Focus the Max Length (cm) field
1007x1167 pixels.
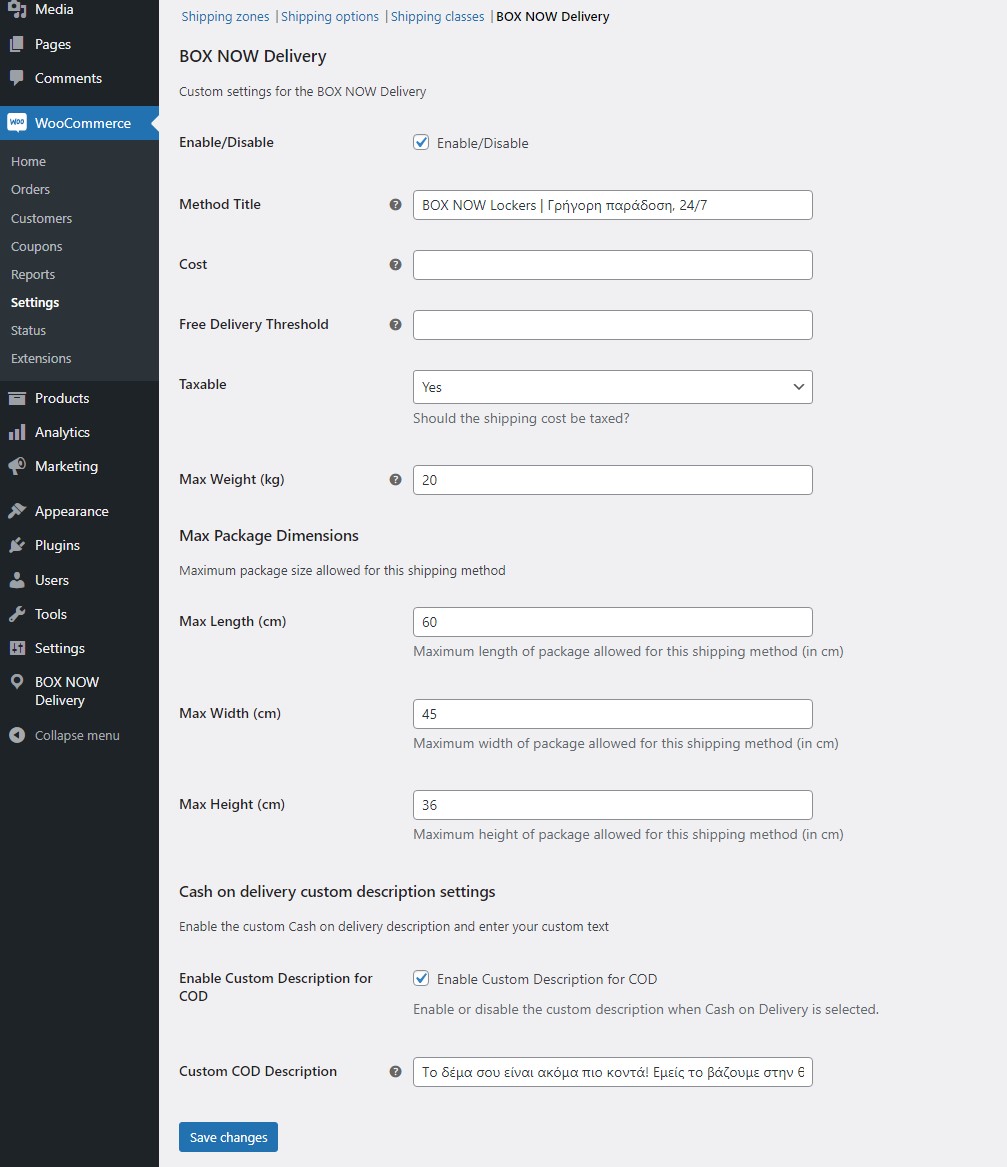[612, 622]
